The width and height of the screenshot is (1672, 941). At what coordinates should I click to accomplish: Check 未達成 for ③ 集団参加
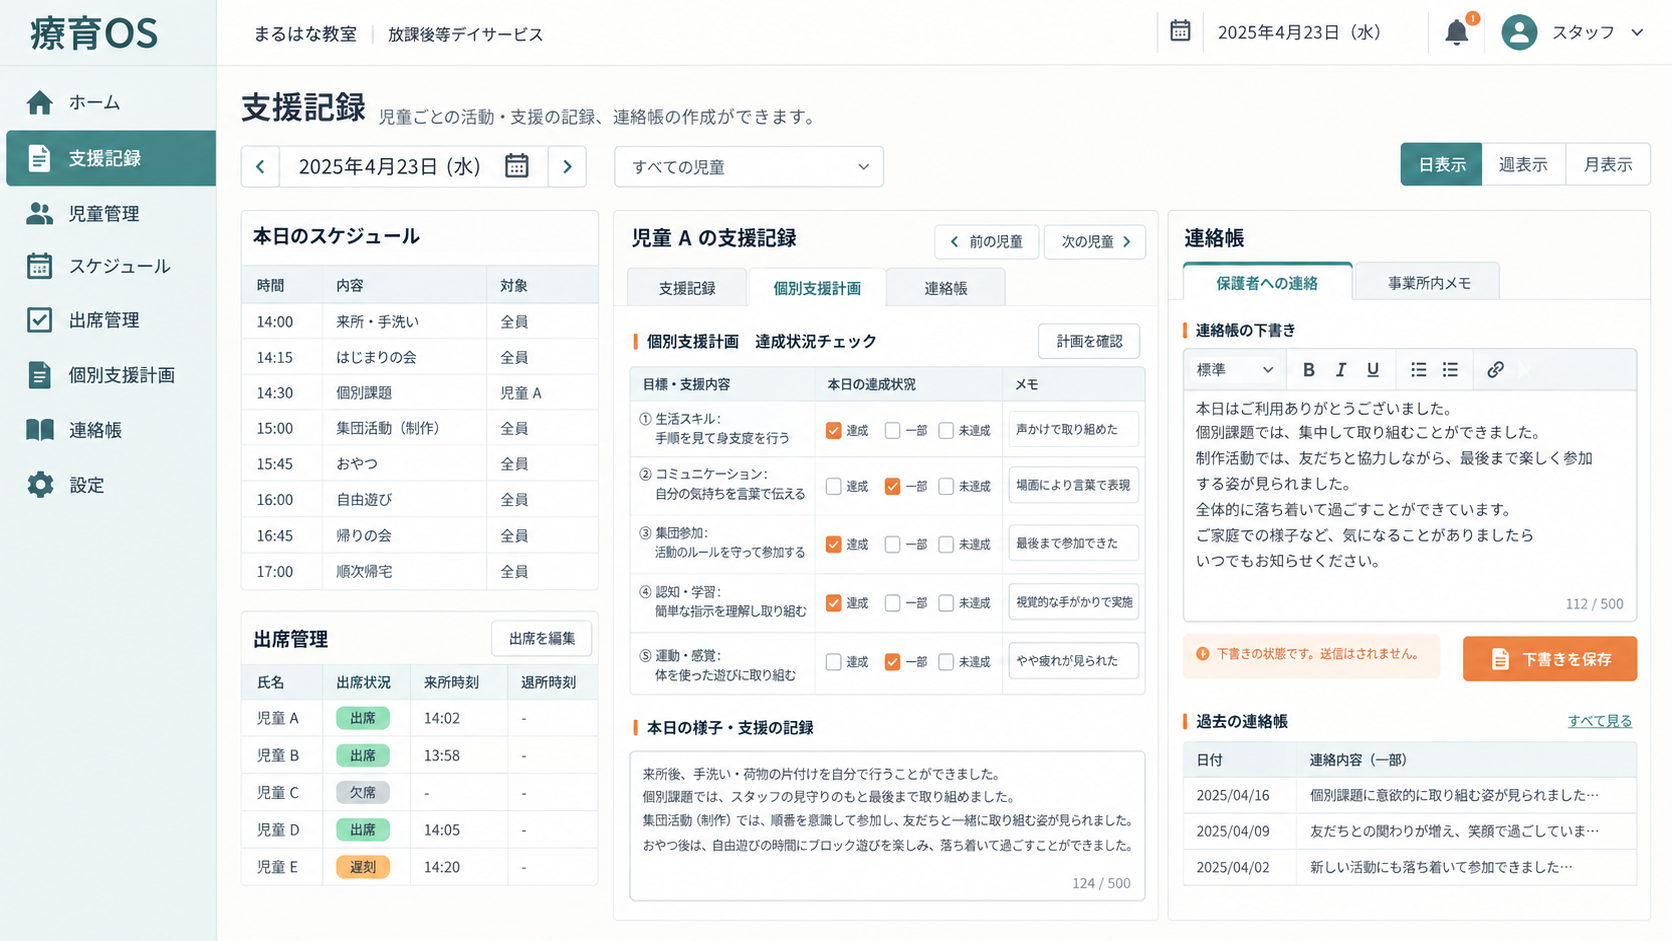click(x=946, y=544)
